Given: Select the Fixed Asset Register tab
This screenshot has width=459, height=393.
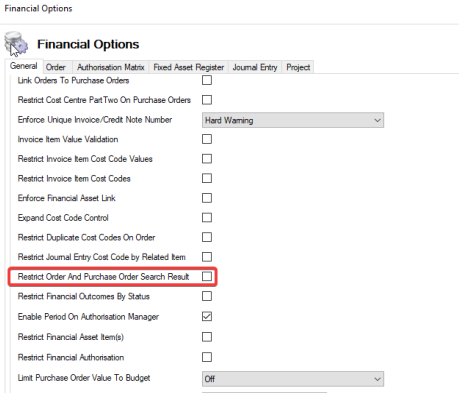Looking at the screenshot, I should pos(189,67).
